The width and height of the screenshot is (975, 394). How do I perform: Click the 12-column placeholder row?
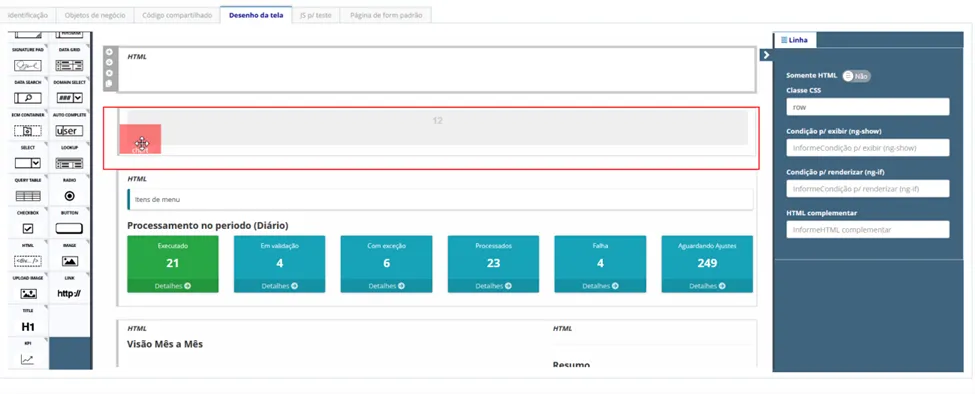(x=437, y=127)
